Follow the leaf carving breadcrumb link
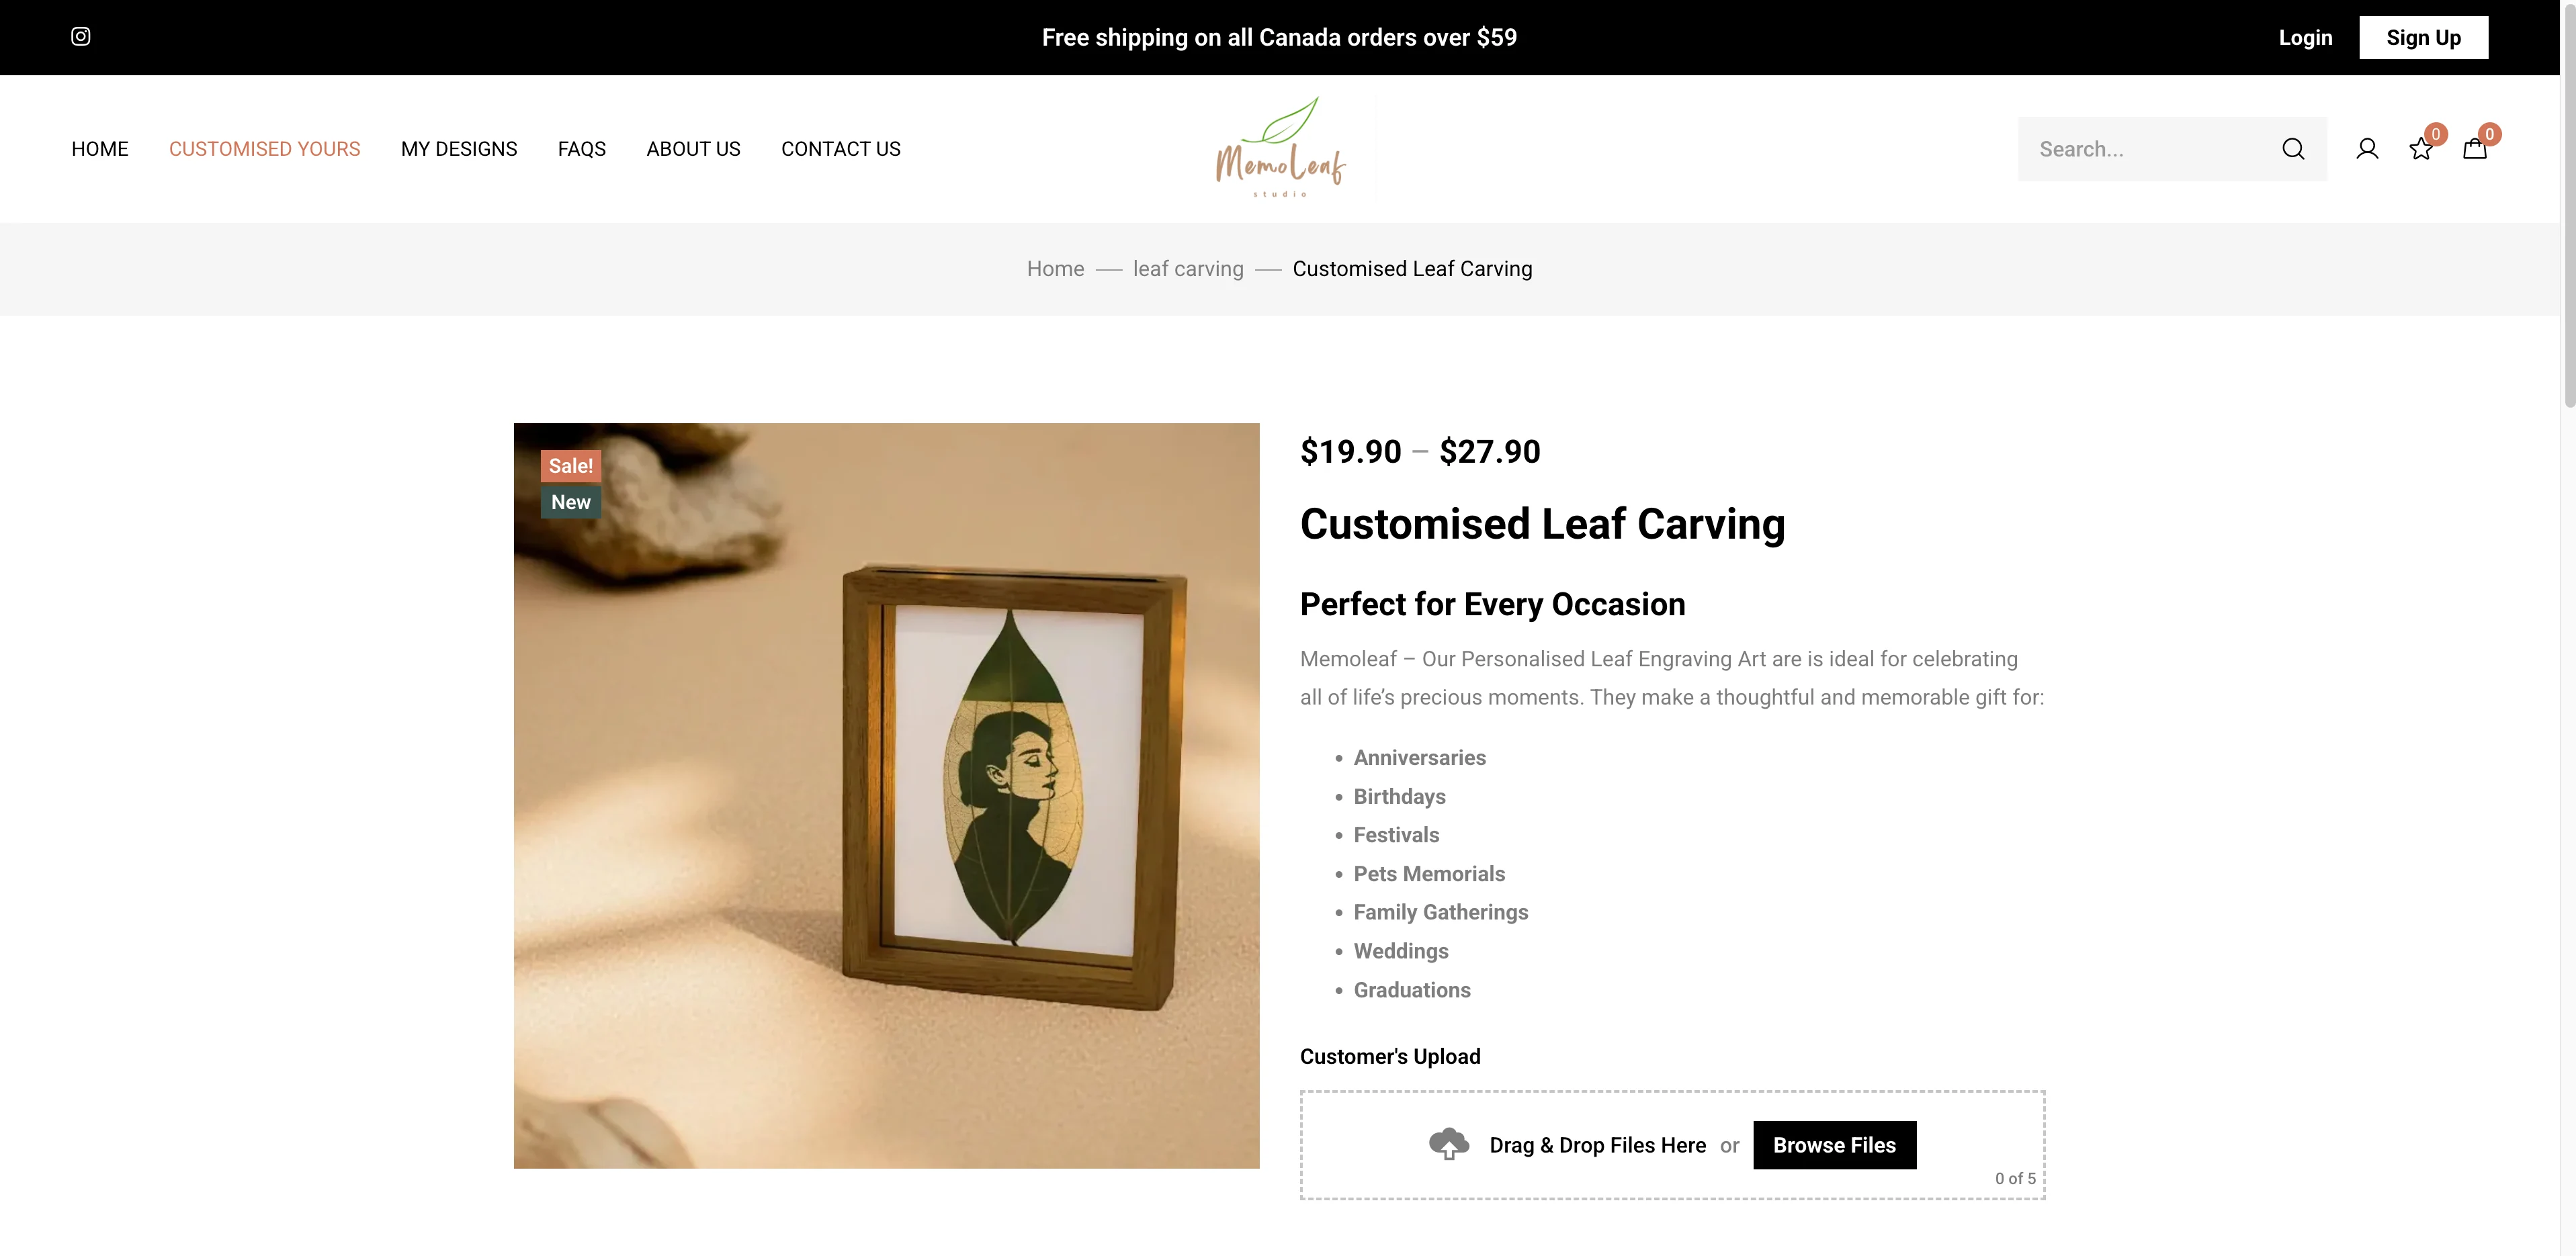Image resolution: width=2576 pixels, height=1256 pixels. coord(1188,269)
